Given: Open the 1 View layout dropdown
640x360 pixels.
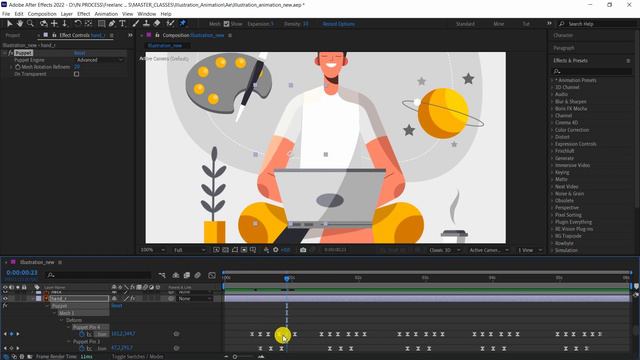Looking at the screenshot, I should point(530,250).
